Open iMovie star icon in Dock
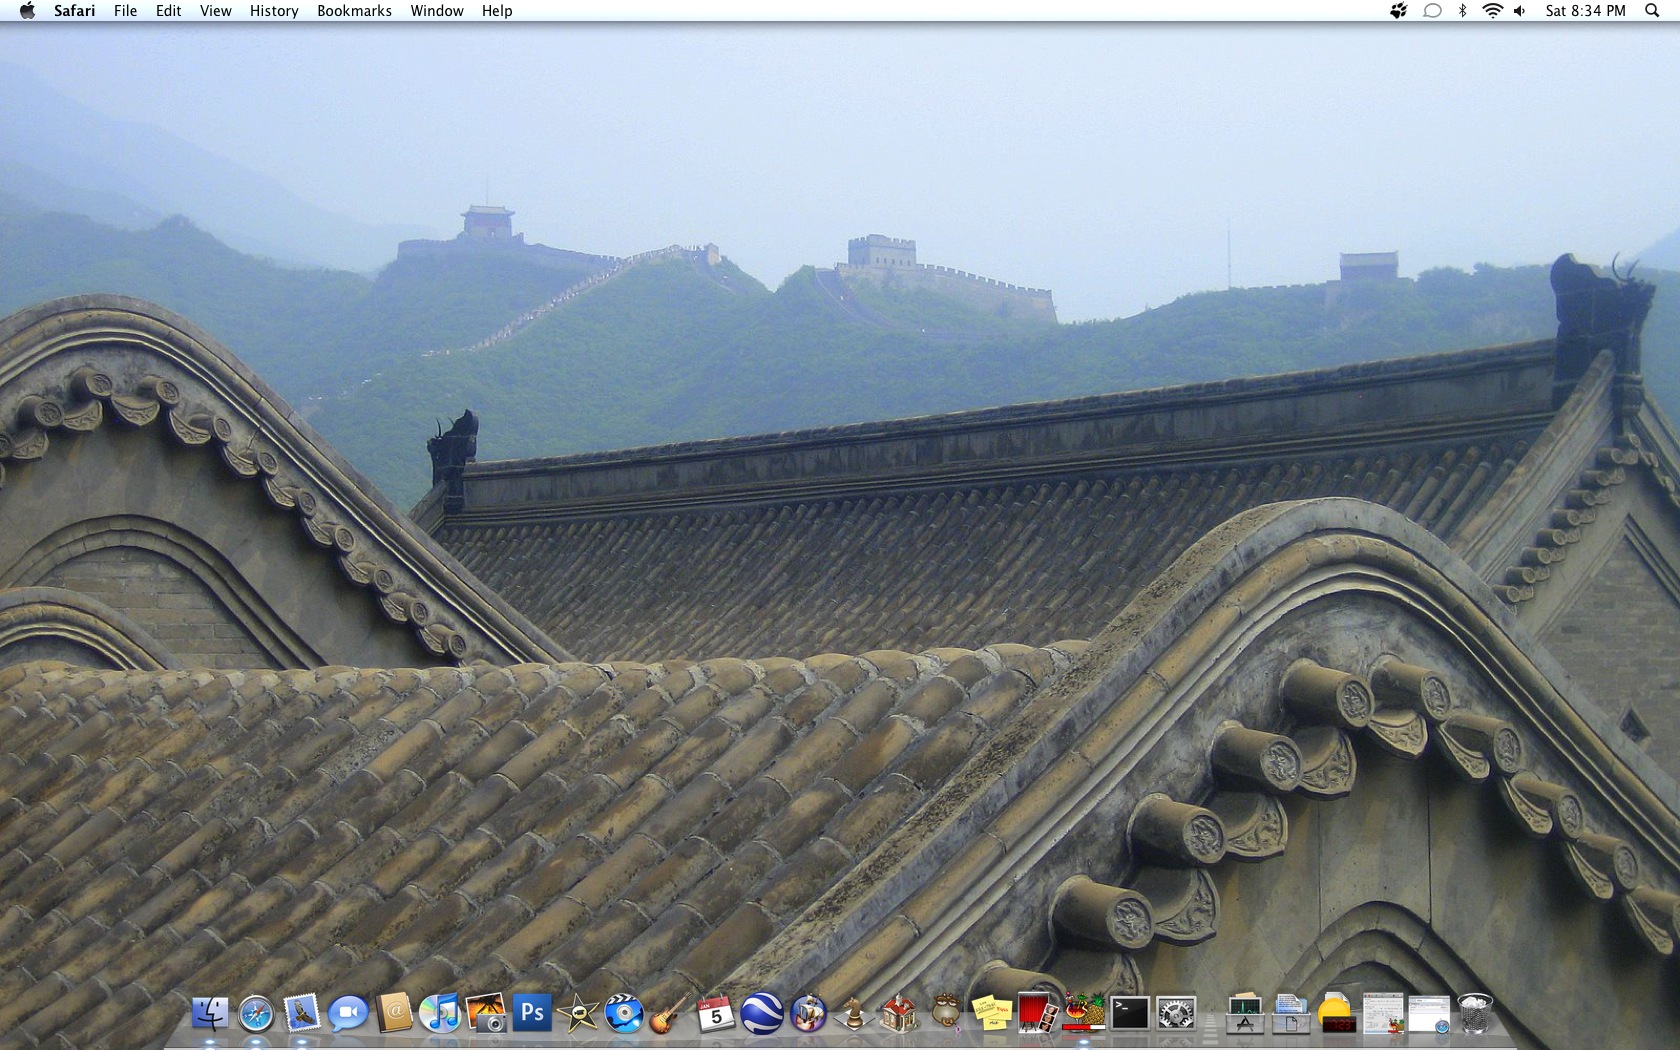This screenshot has height=1050, width=1680. click(578, 1014)
